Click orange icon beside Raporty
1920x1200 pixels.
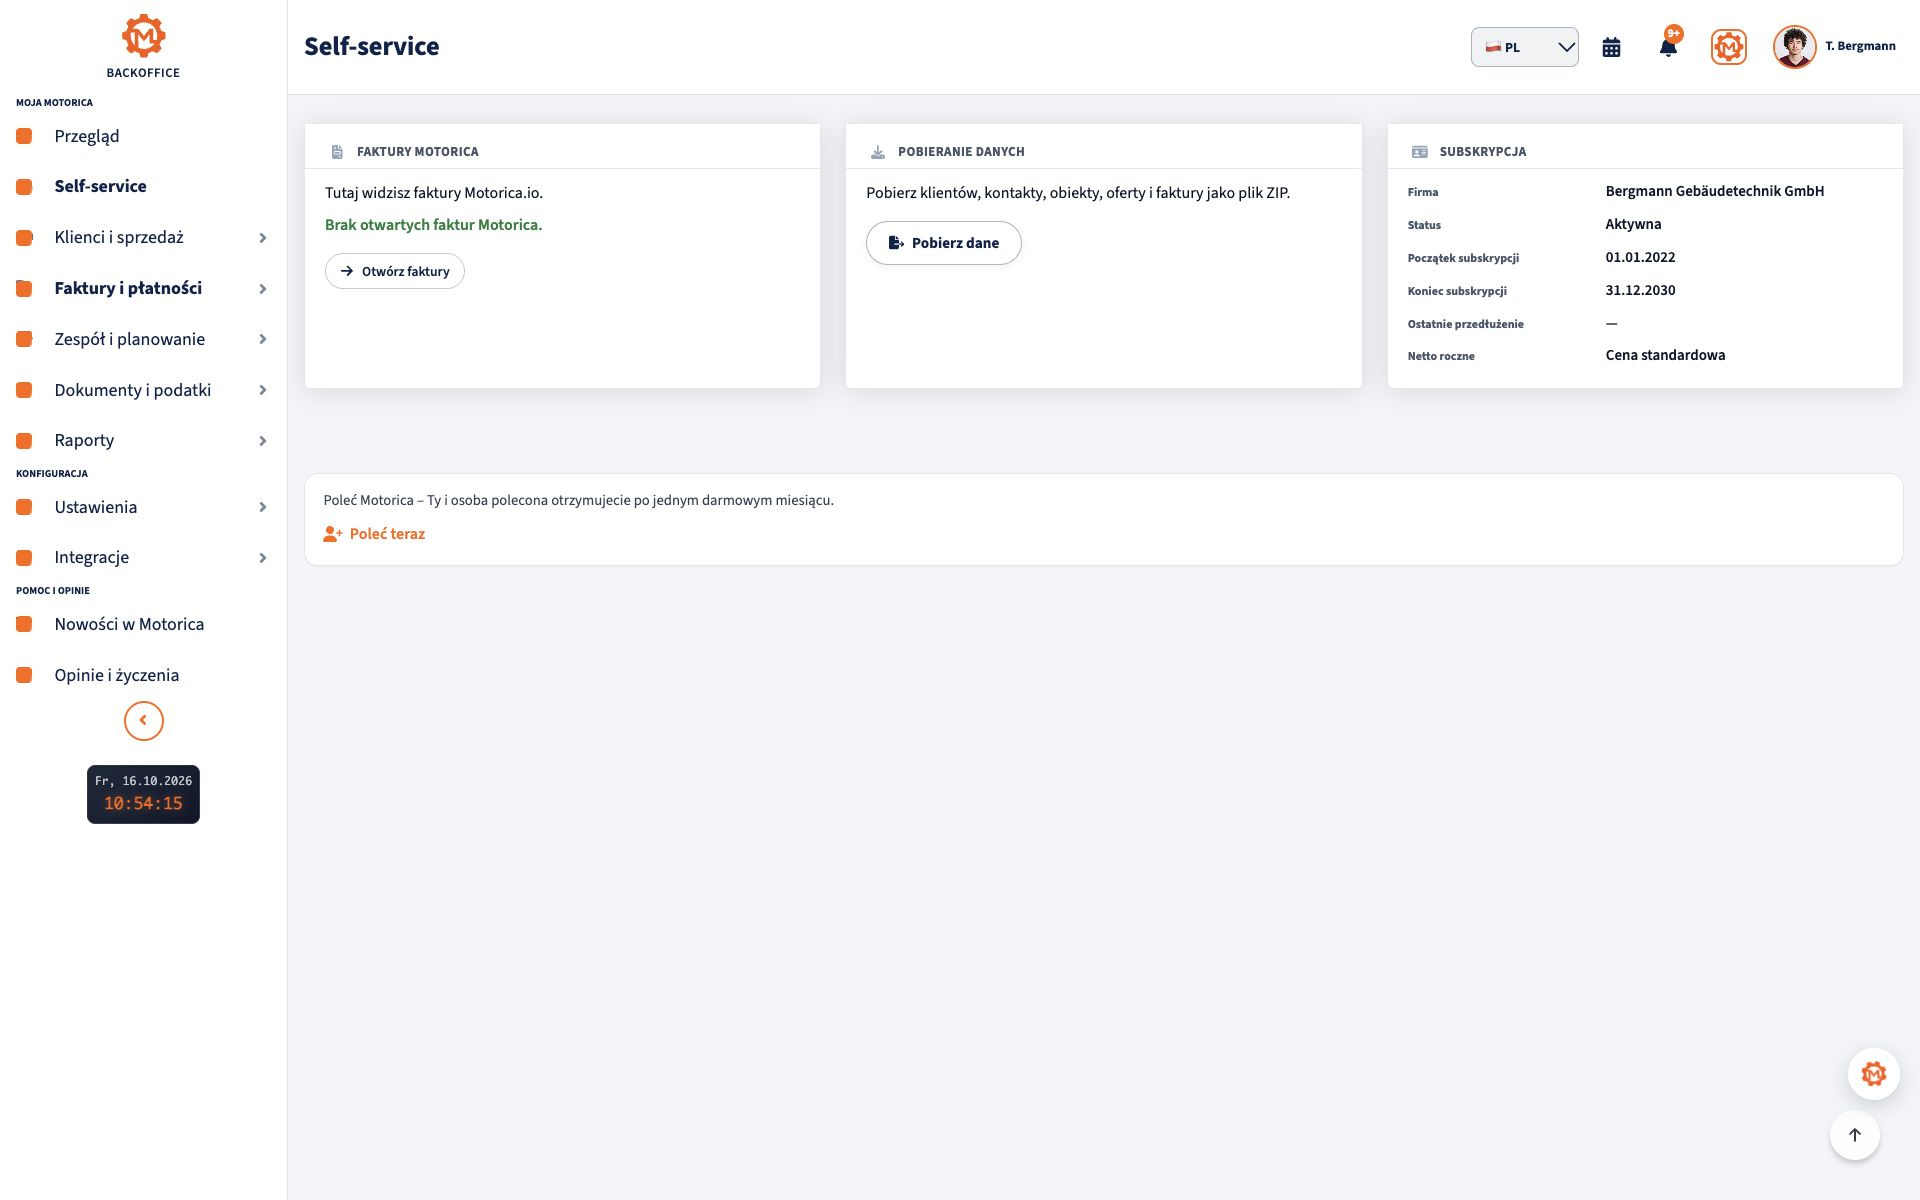25,440
